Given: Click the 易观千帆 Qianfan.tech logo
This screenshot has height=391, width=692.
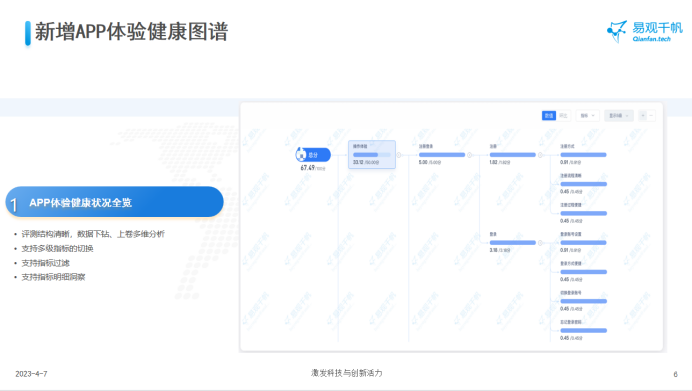Looking at the screenshot, I should tap(644, 31).
